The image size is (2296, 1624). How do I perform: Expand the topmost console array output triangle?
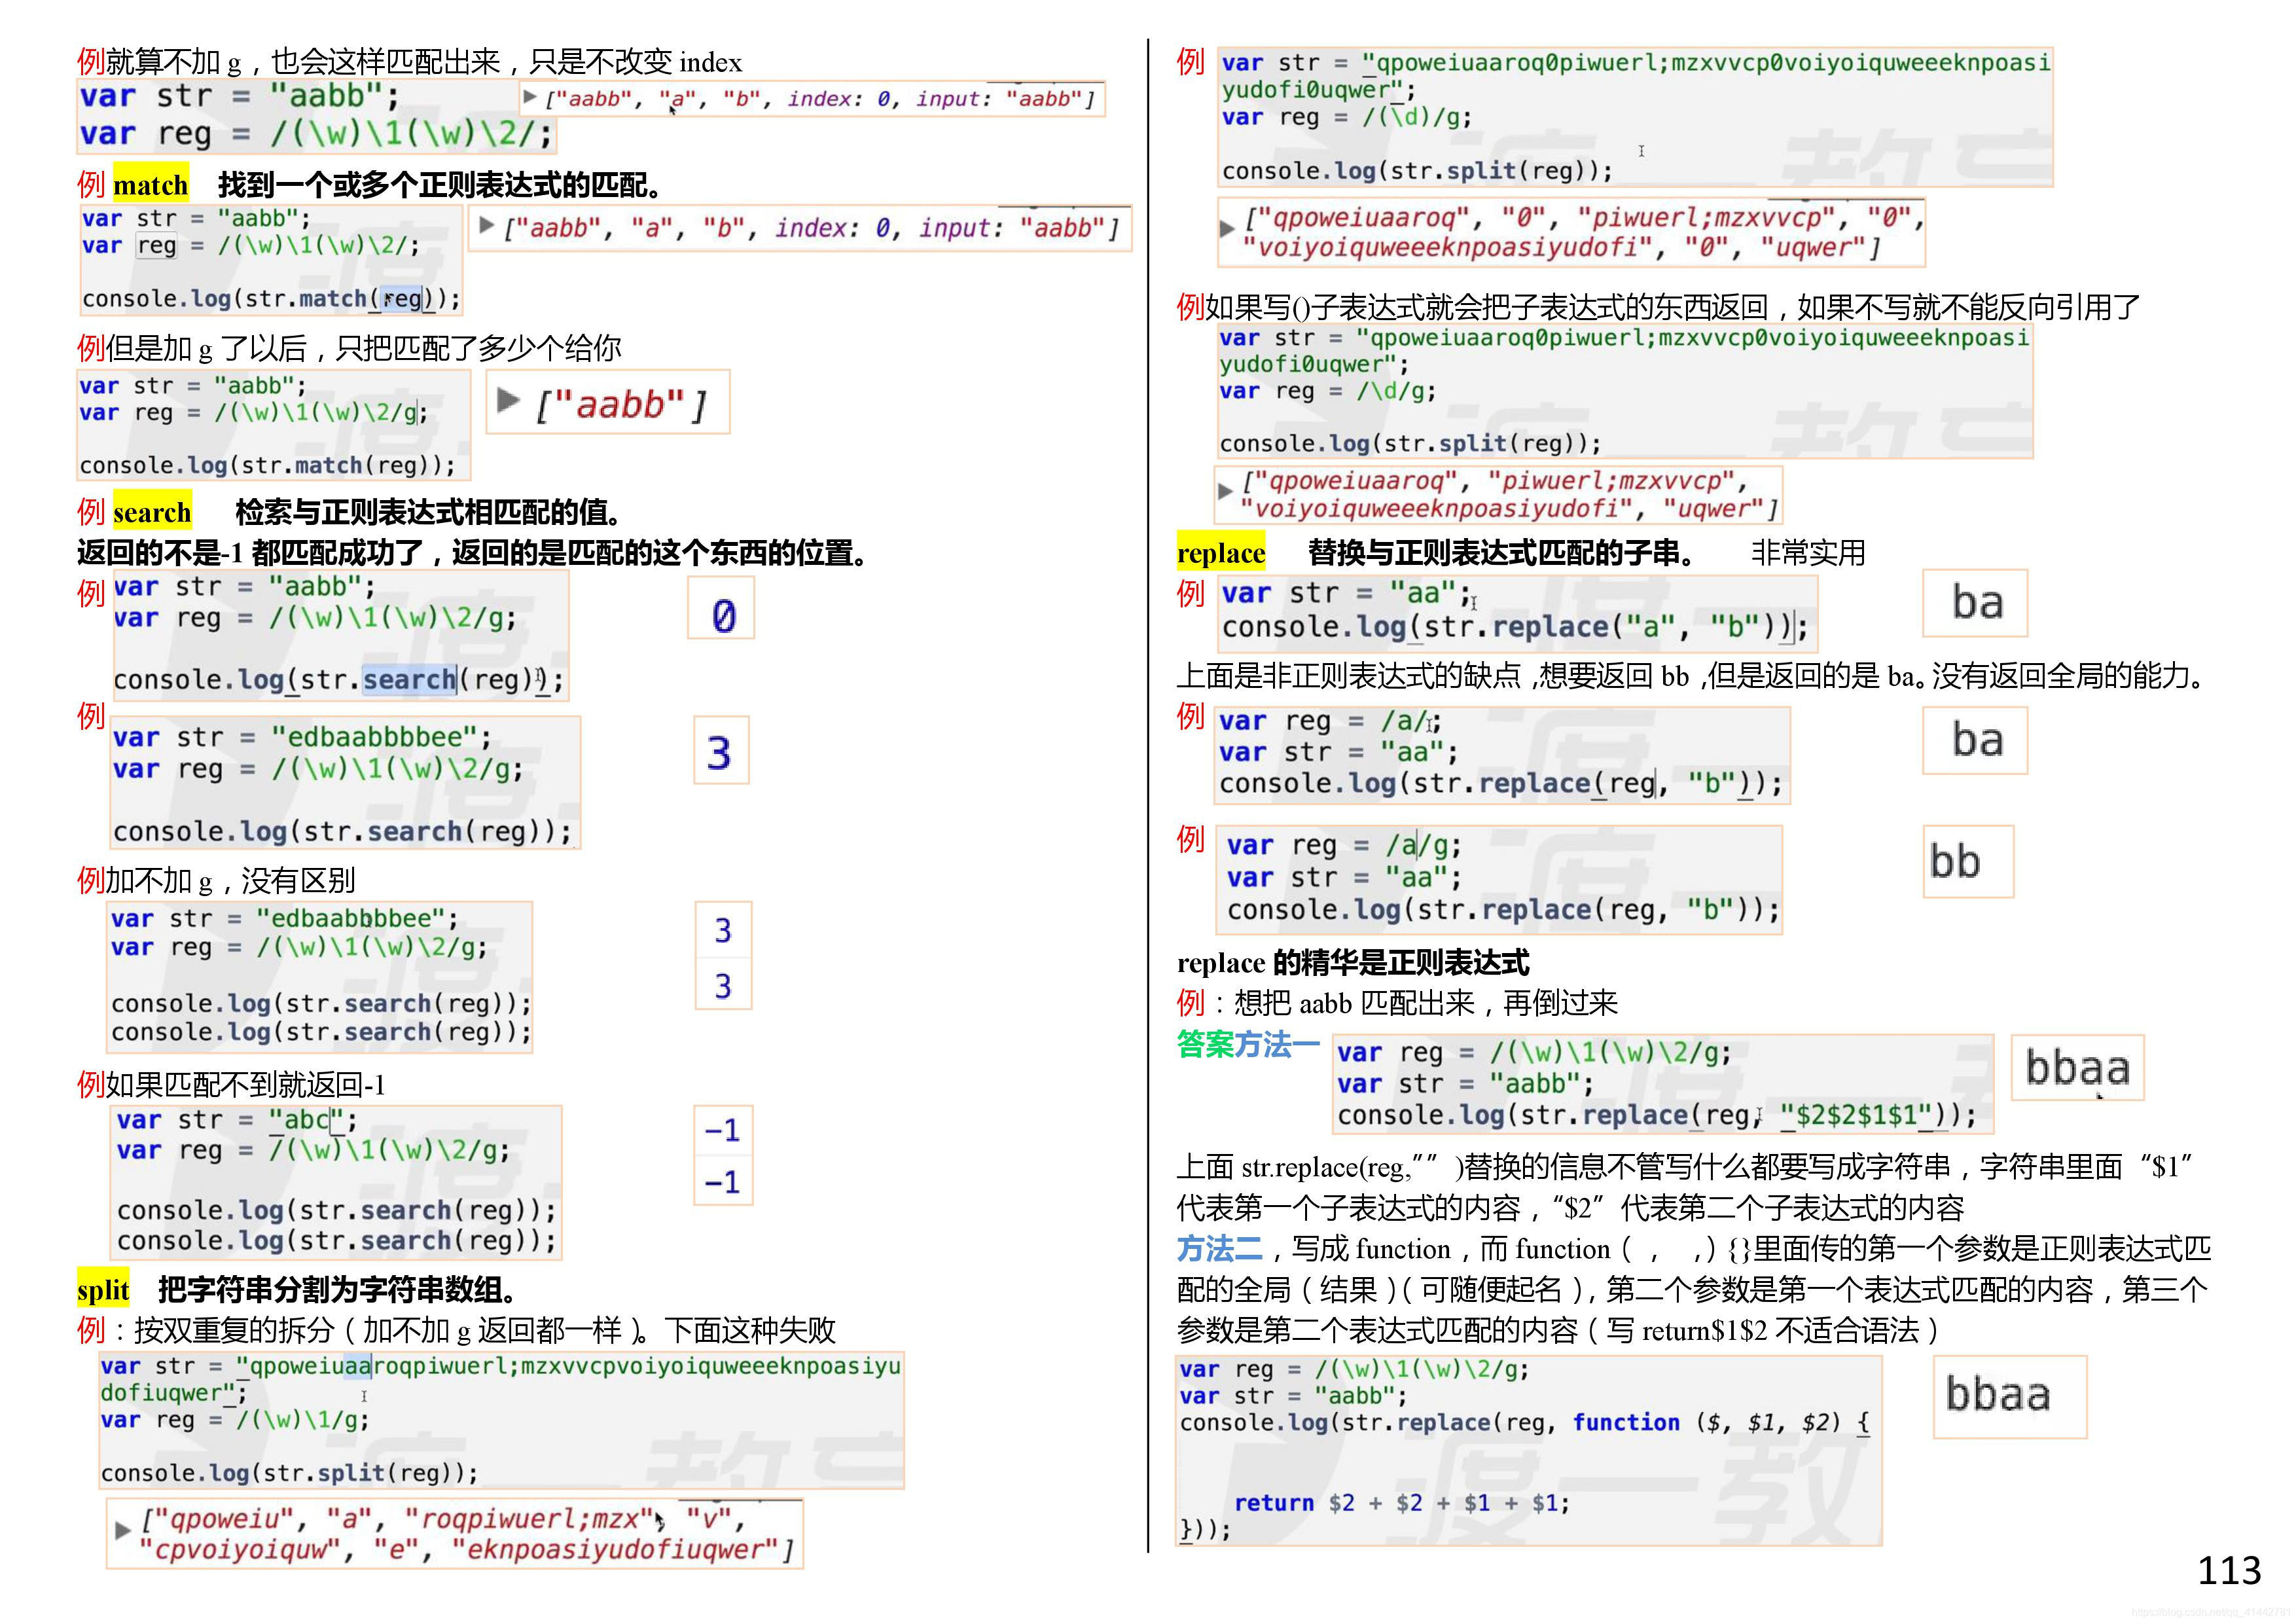coord(530,97)
